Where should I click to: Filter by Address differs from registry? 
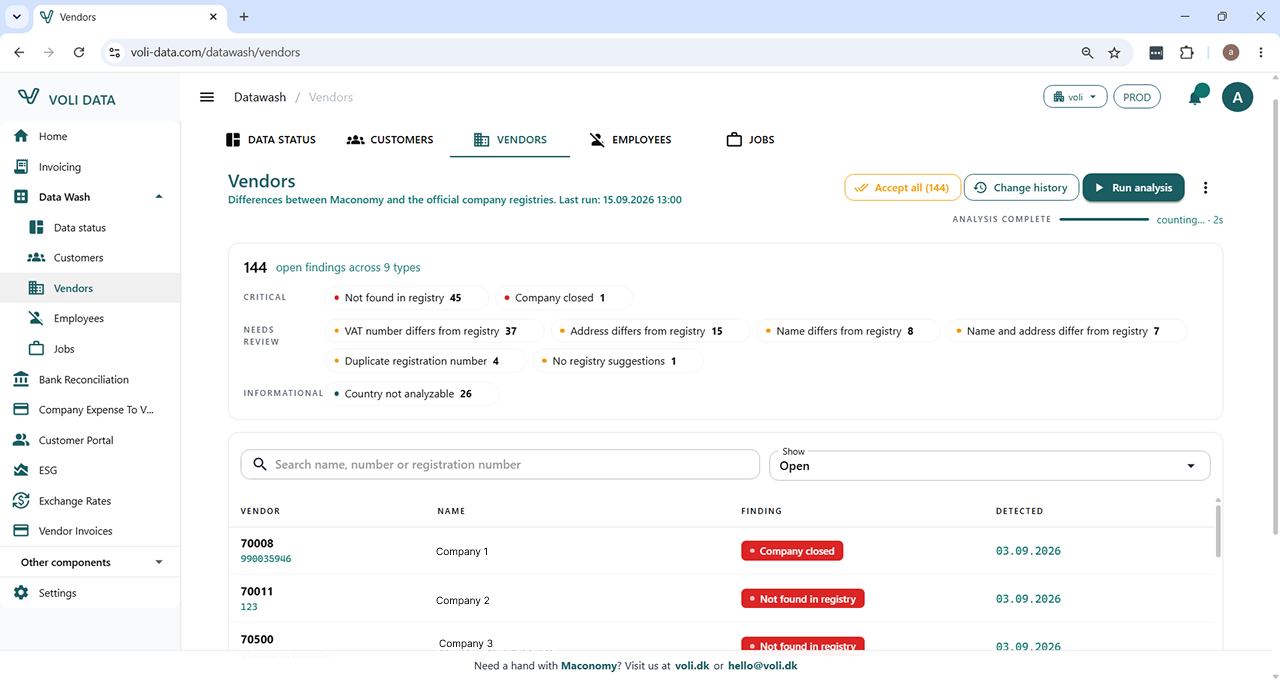(x=650, y=331)
